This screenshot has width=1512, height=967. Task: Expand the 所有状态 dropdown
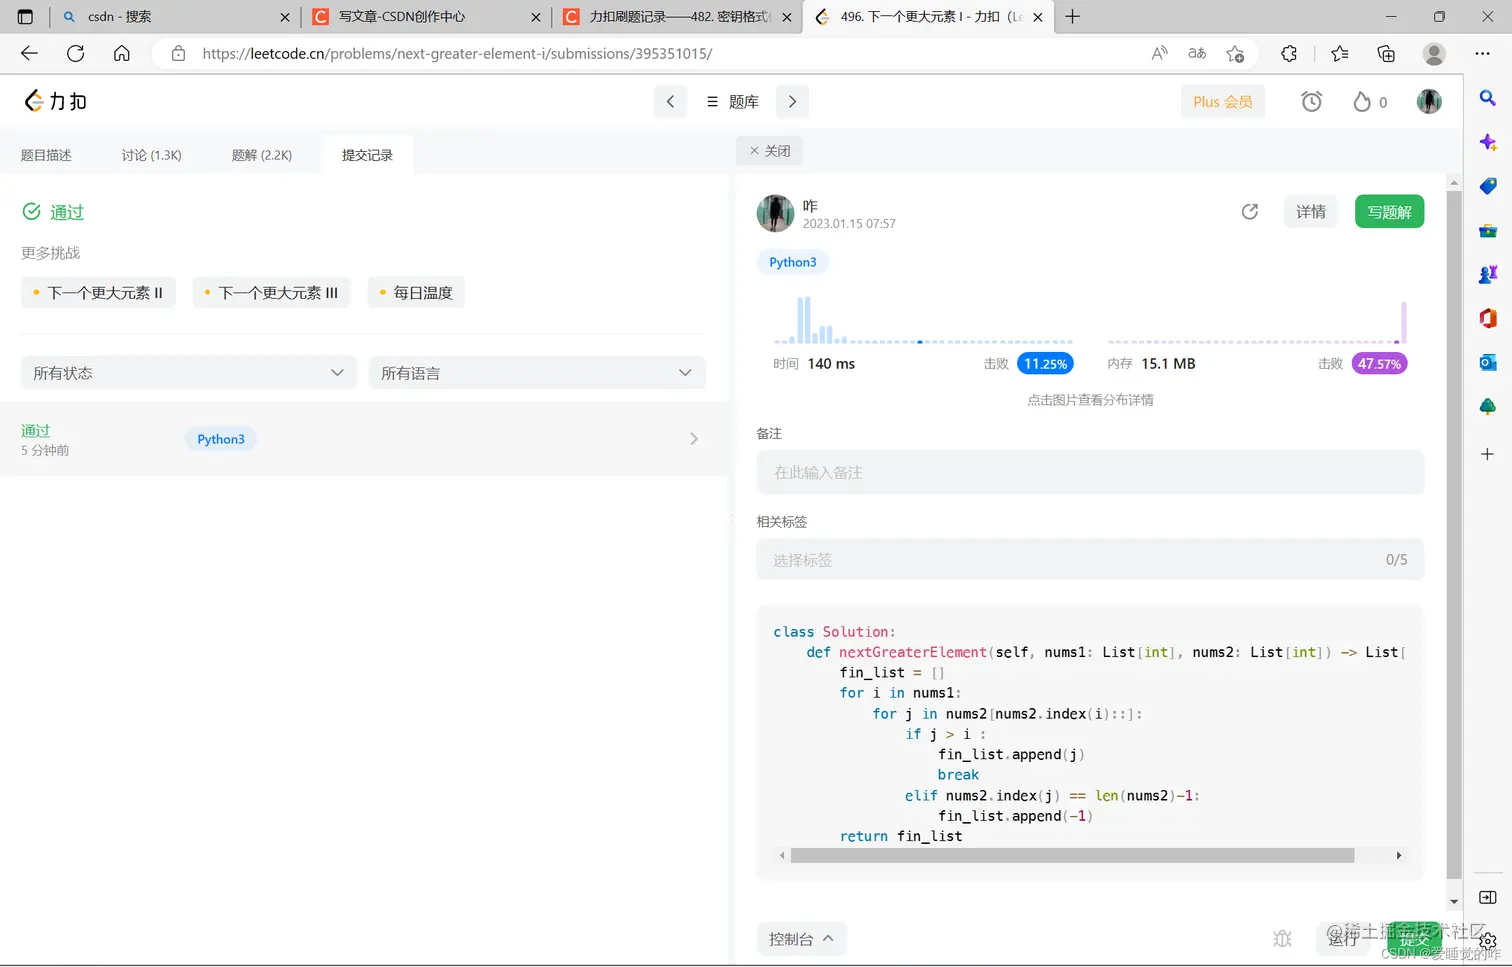tap(188, 372)
